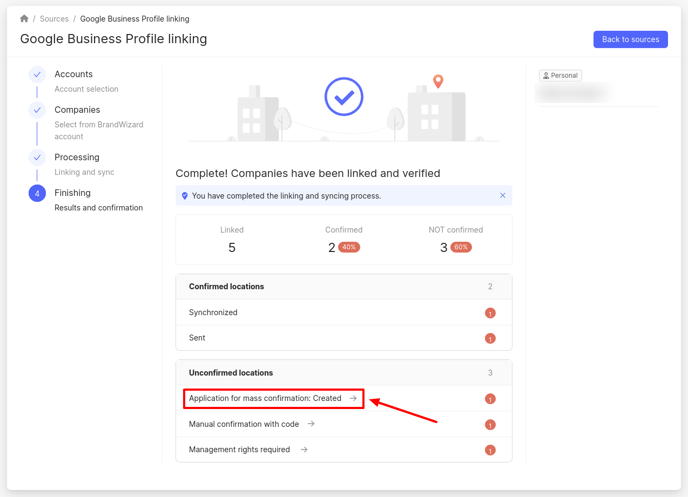The height and width of the screenshot is (497, 688).
Task: Click the 40% Confirmed badge
Action: (349, 247)
